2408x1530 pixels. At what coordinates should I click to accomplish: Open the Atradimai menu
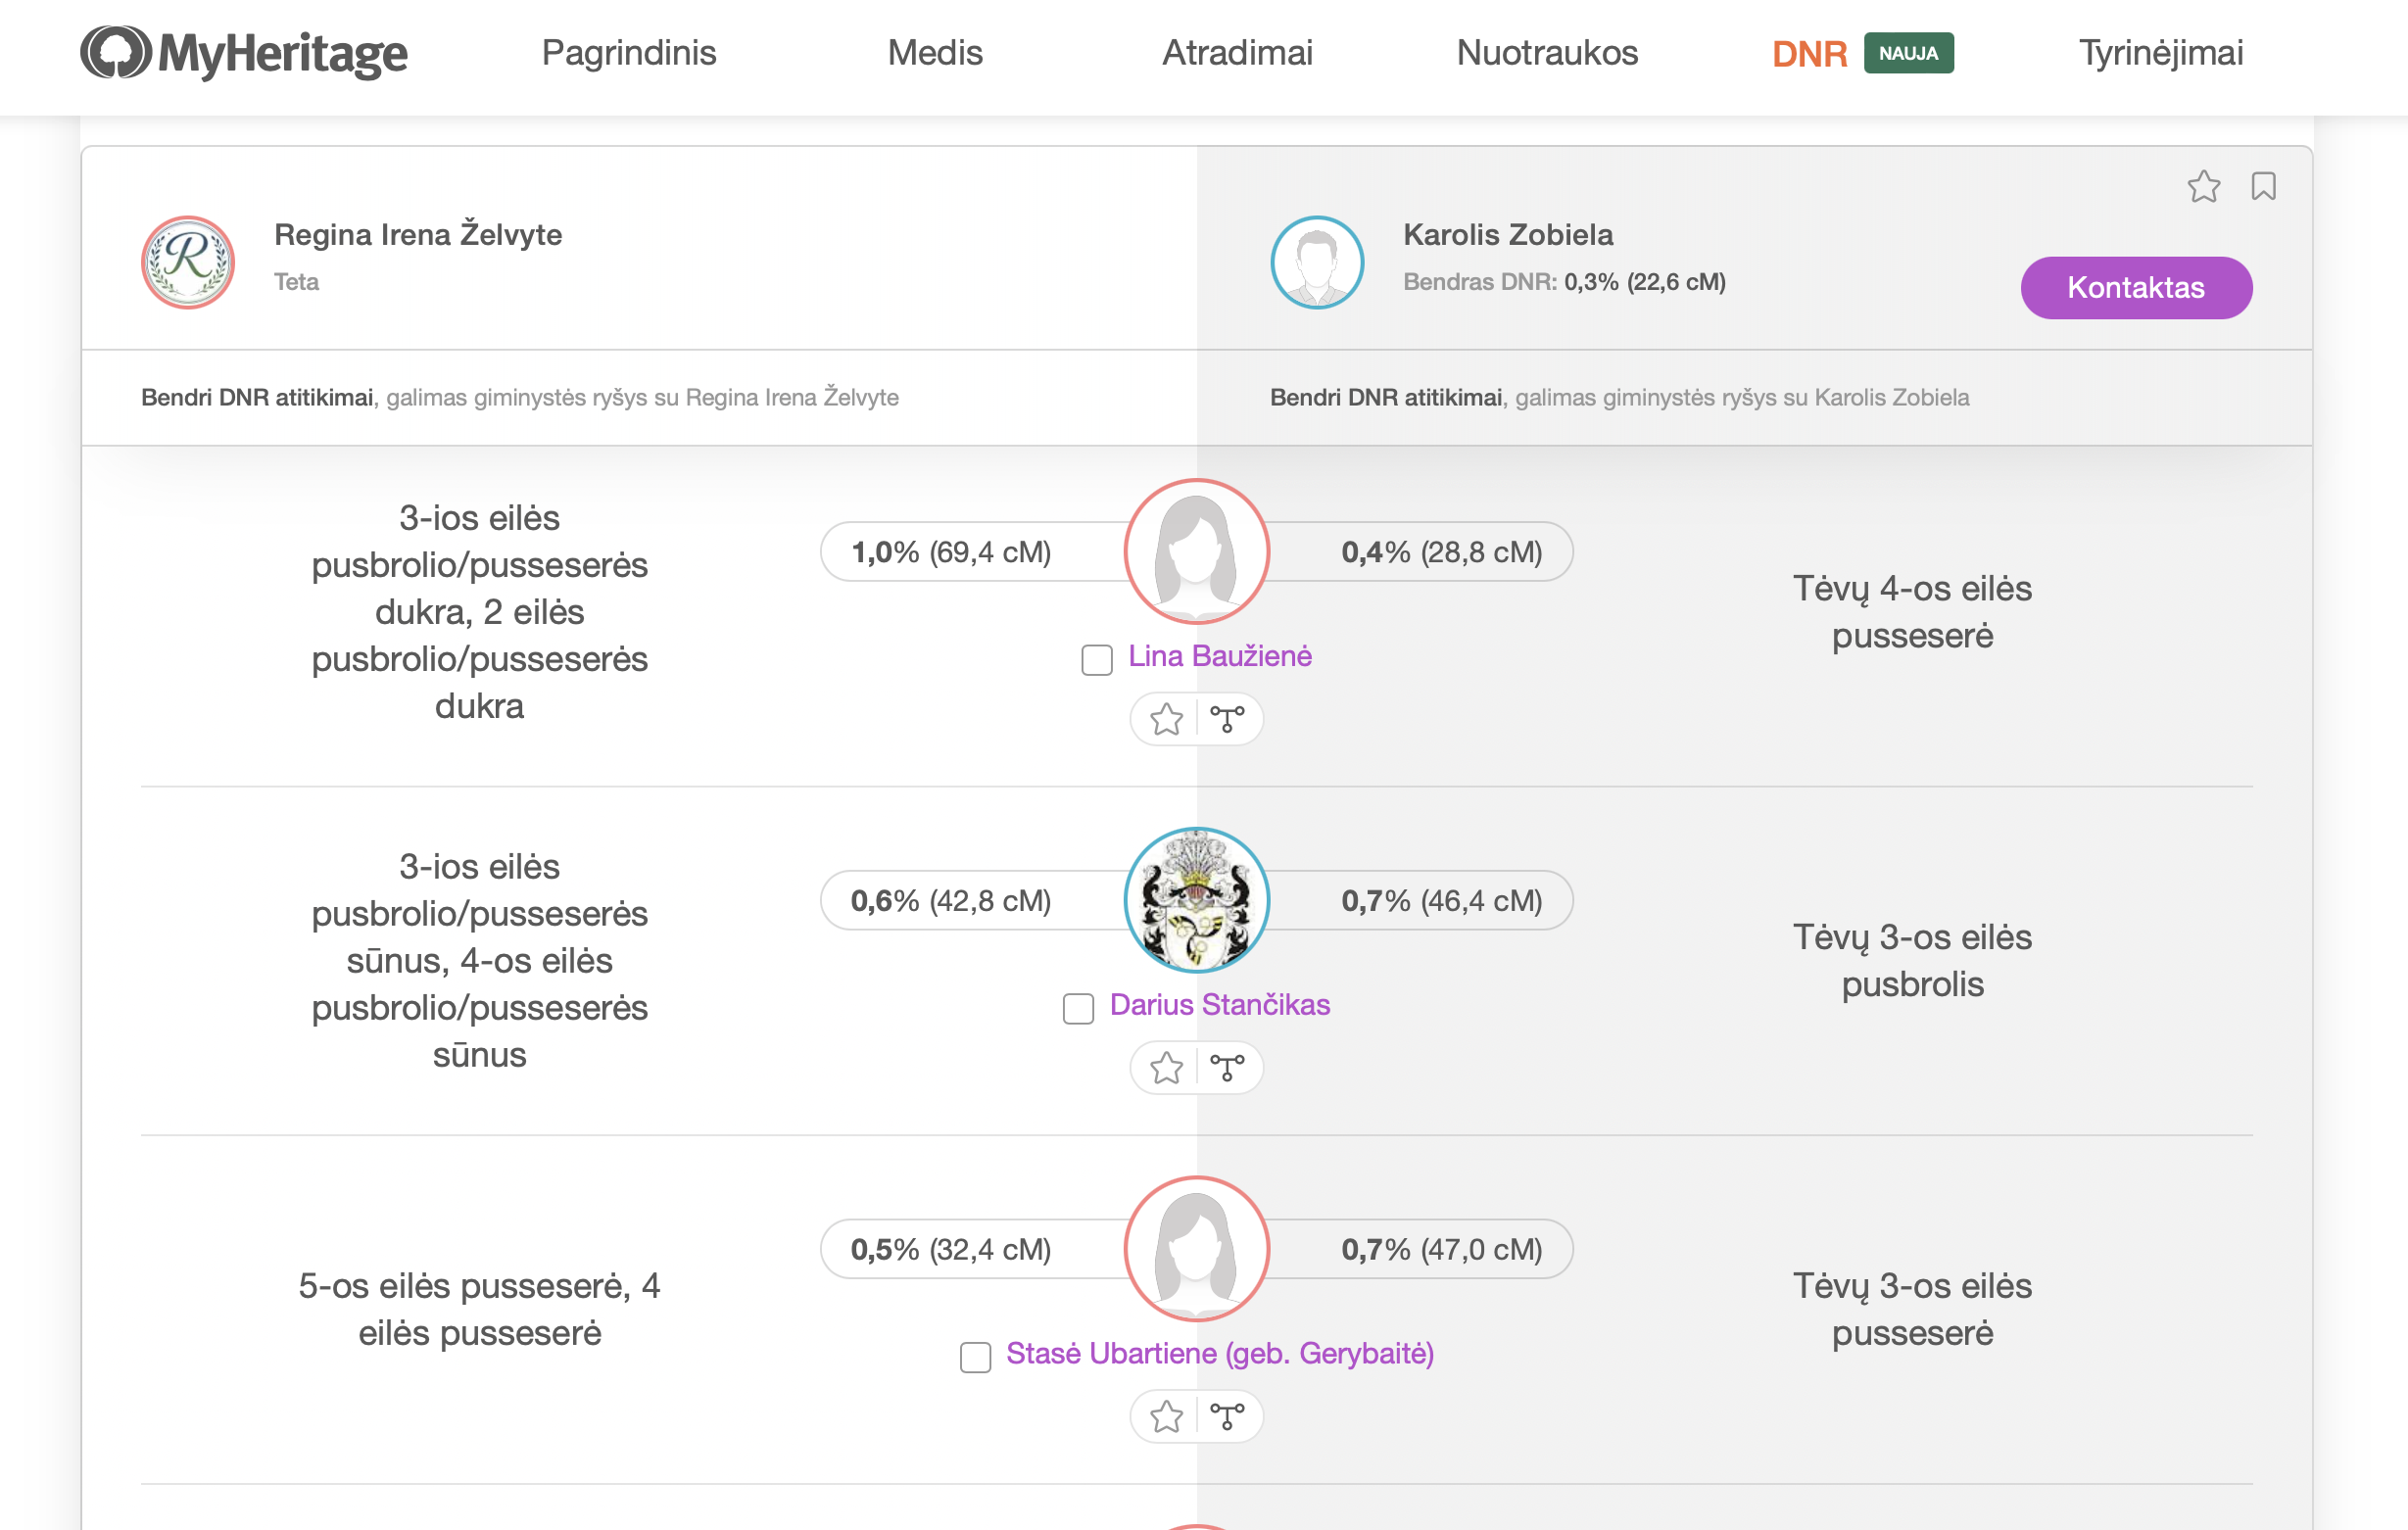(x=1237, y=53)
